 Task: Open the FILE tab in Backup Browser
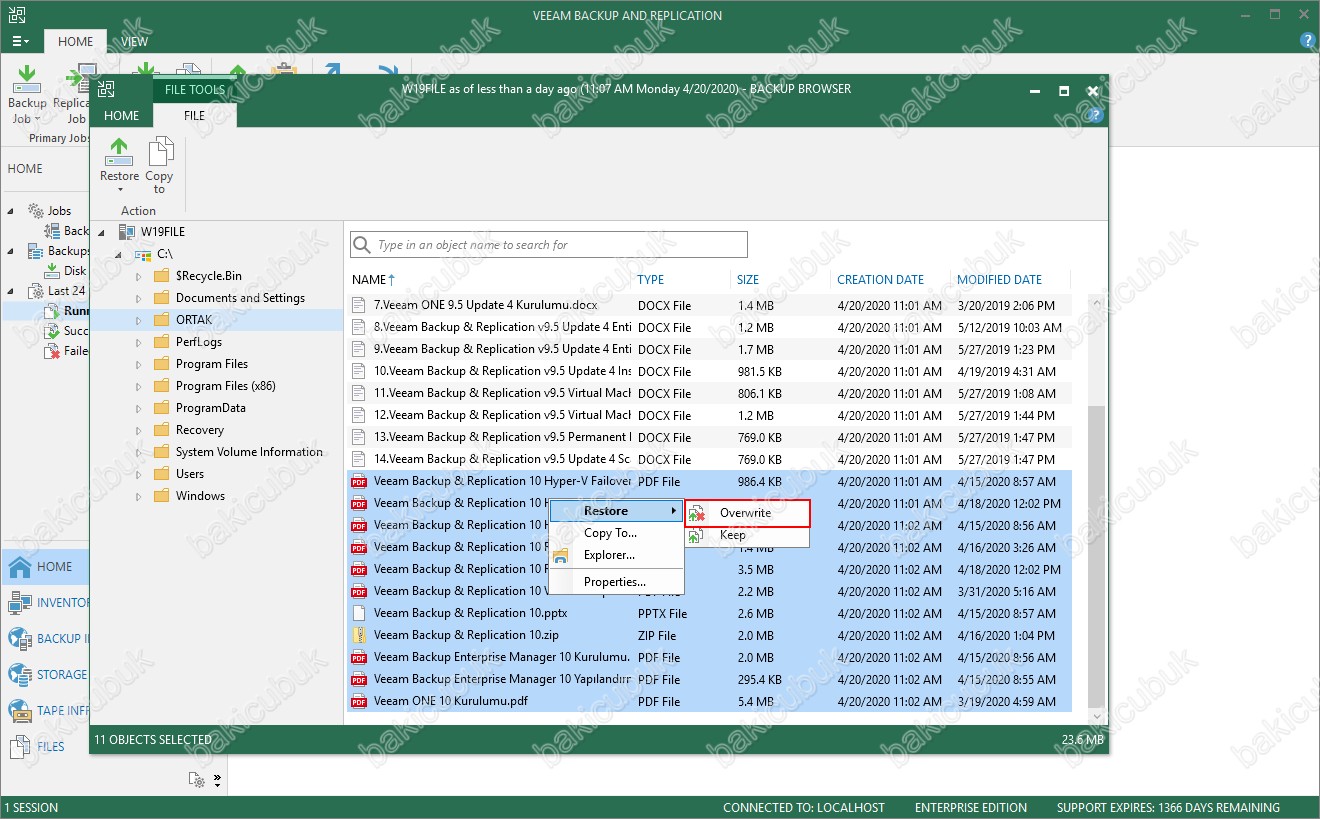click(195, 115)
